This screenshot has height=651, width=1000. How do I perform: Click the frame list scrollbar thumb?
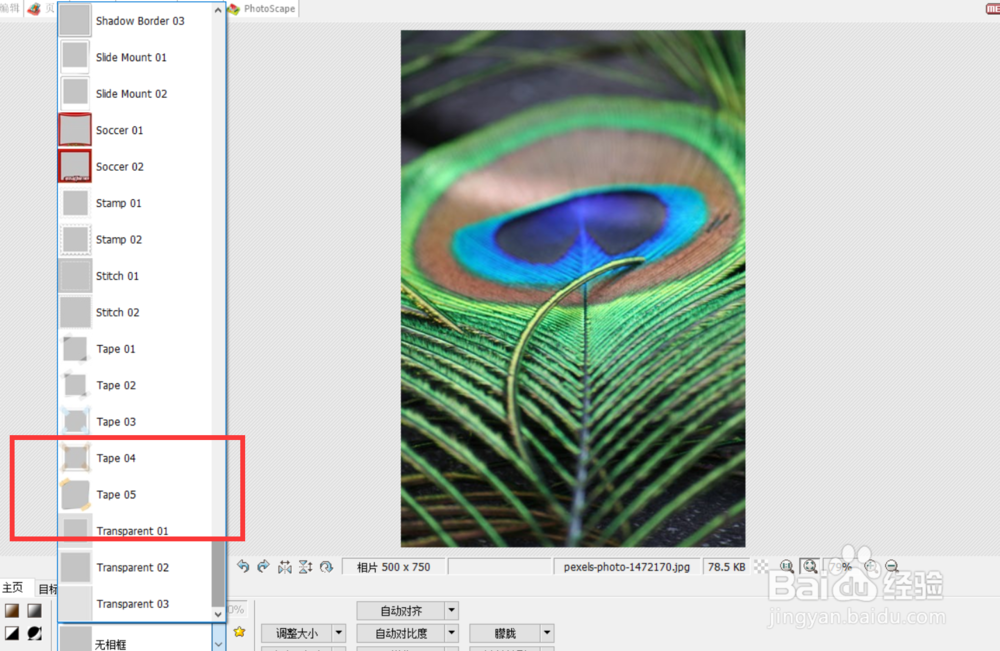click(x=218, y=573)
